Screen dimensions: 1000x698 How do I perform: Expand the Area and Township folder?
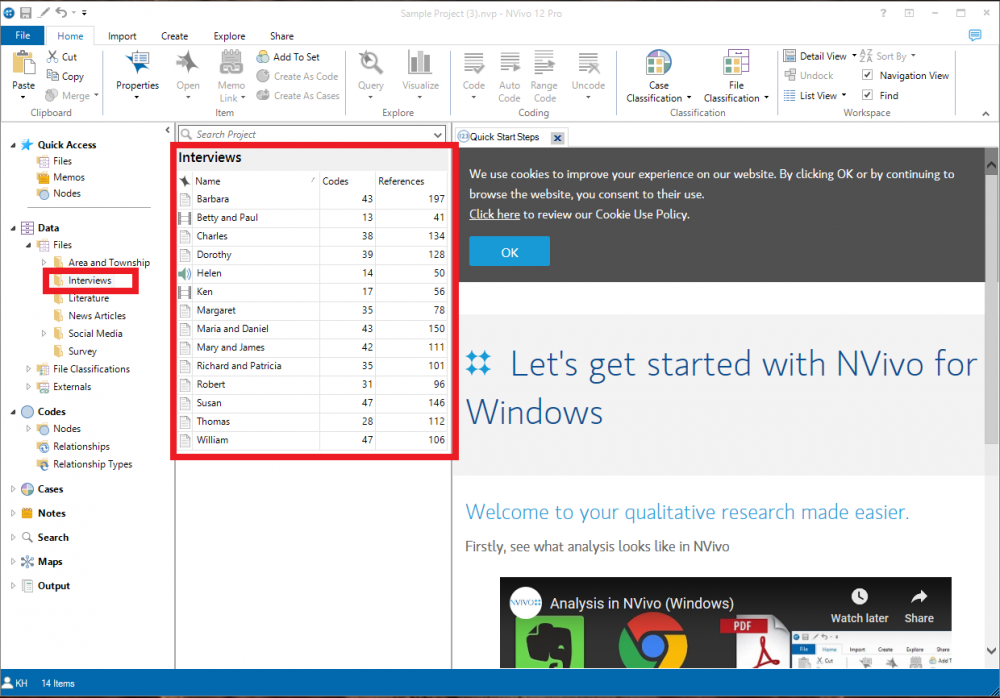[x=44, y=262]
